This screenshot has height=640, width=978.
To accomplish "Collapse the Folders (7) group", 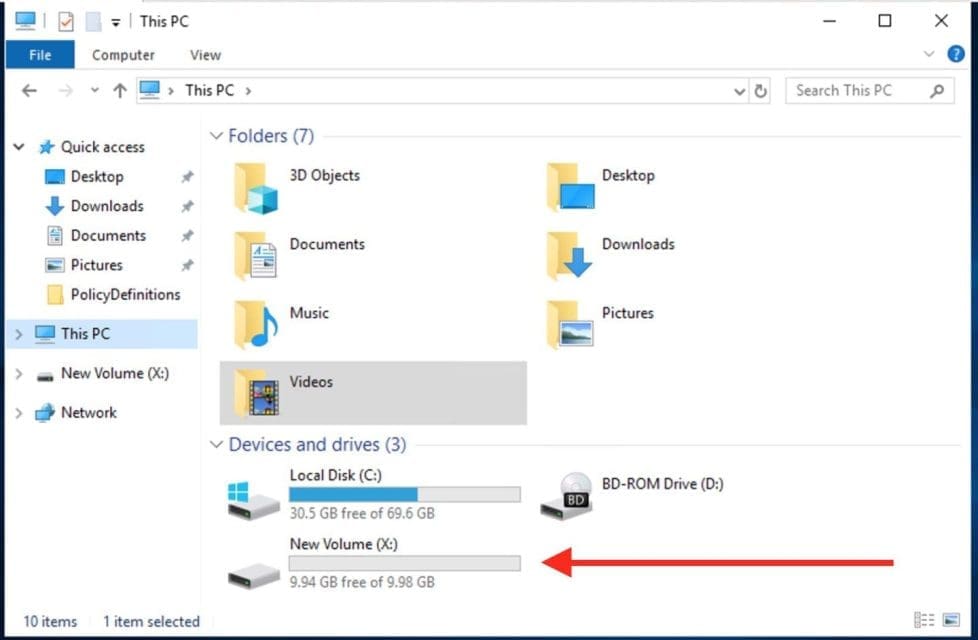I will (x=217, y=136).
